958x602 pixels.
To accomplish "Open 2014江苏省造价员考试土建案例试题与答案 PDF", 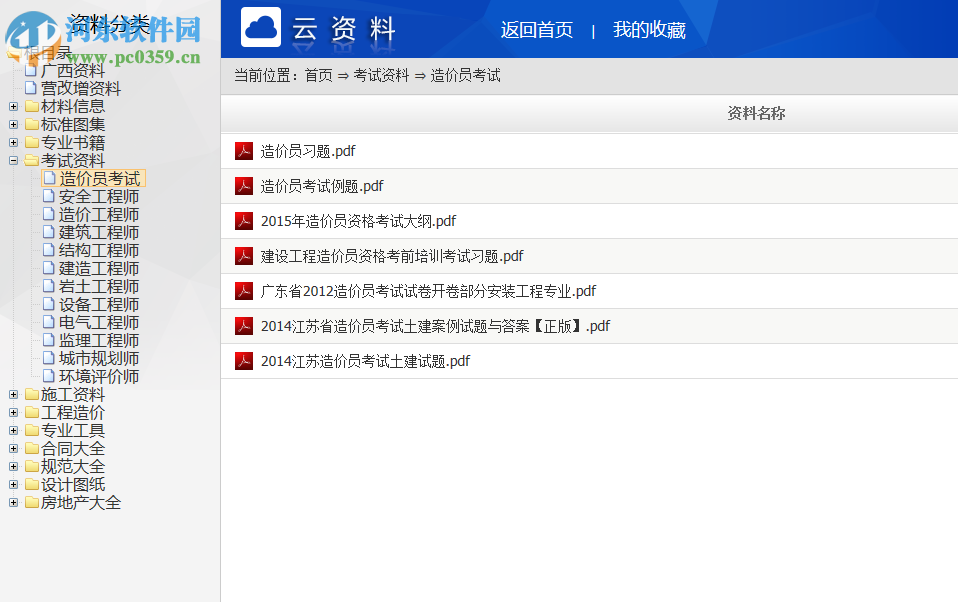I will pyautogui.click(x=434, y=325).
